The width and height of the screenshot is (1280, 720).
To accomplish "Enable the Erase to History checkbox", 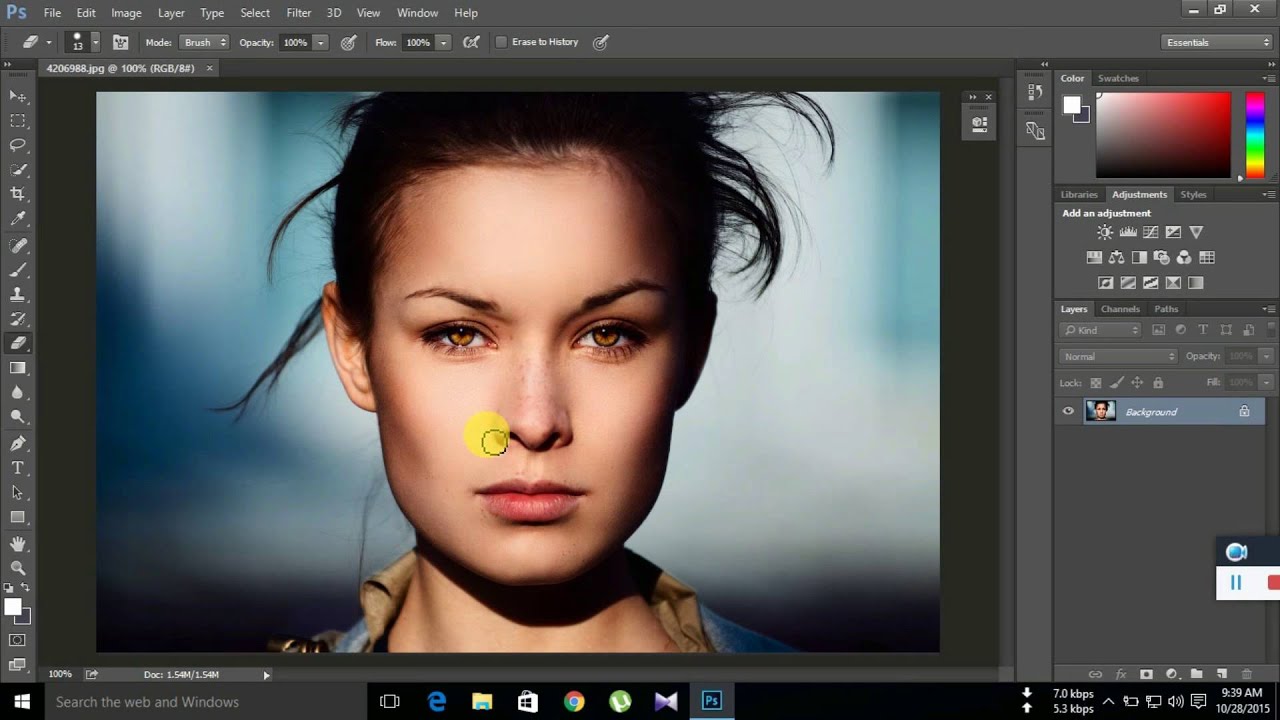I will pyautogui.click(x=501, y=42).
